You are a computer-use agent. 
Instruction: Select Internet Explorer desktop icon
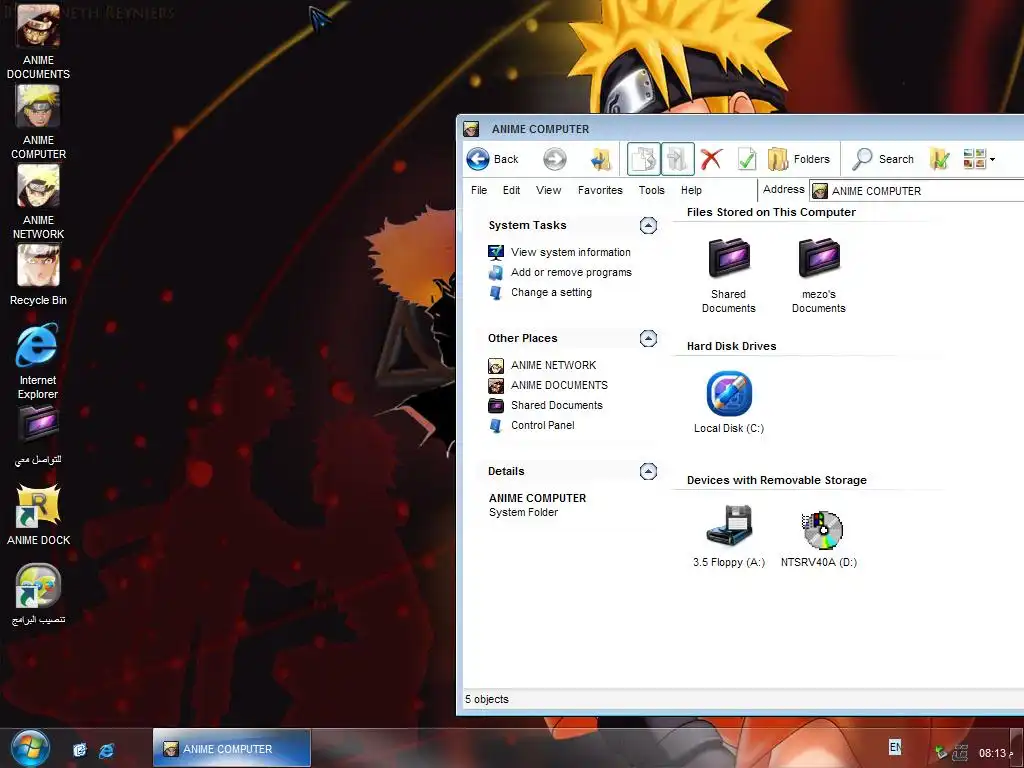(x=38, y=361)
